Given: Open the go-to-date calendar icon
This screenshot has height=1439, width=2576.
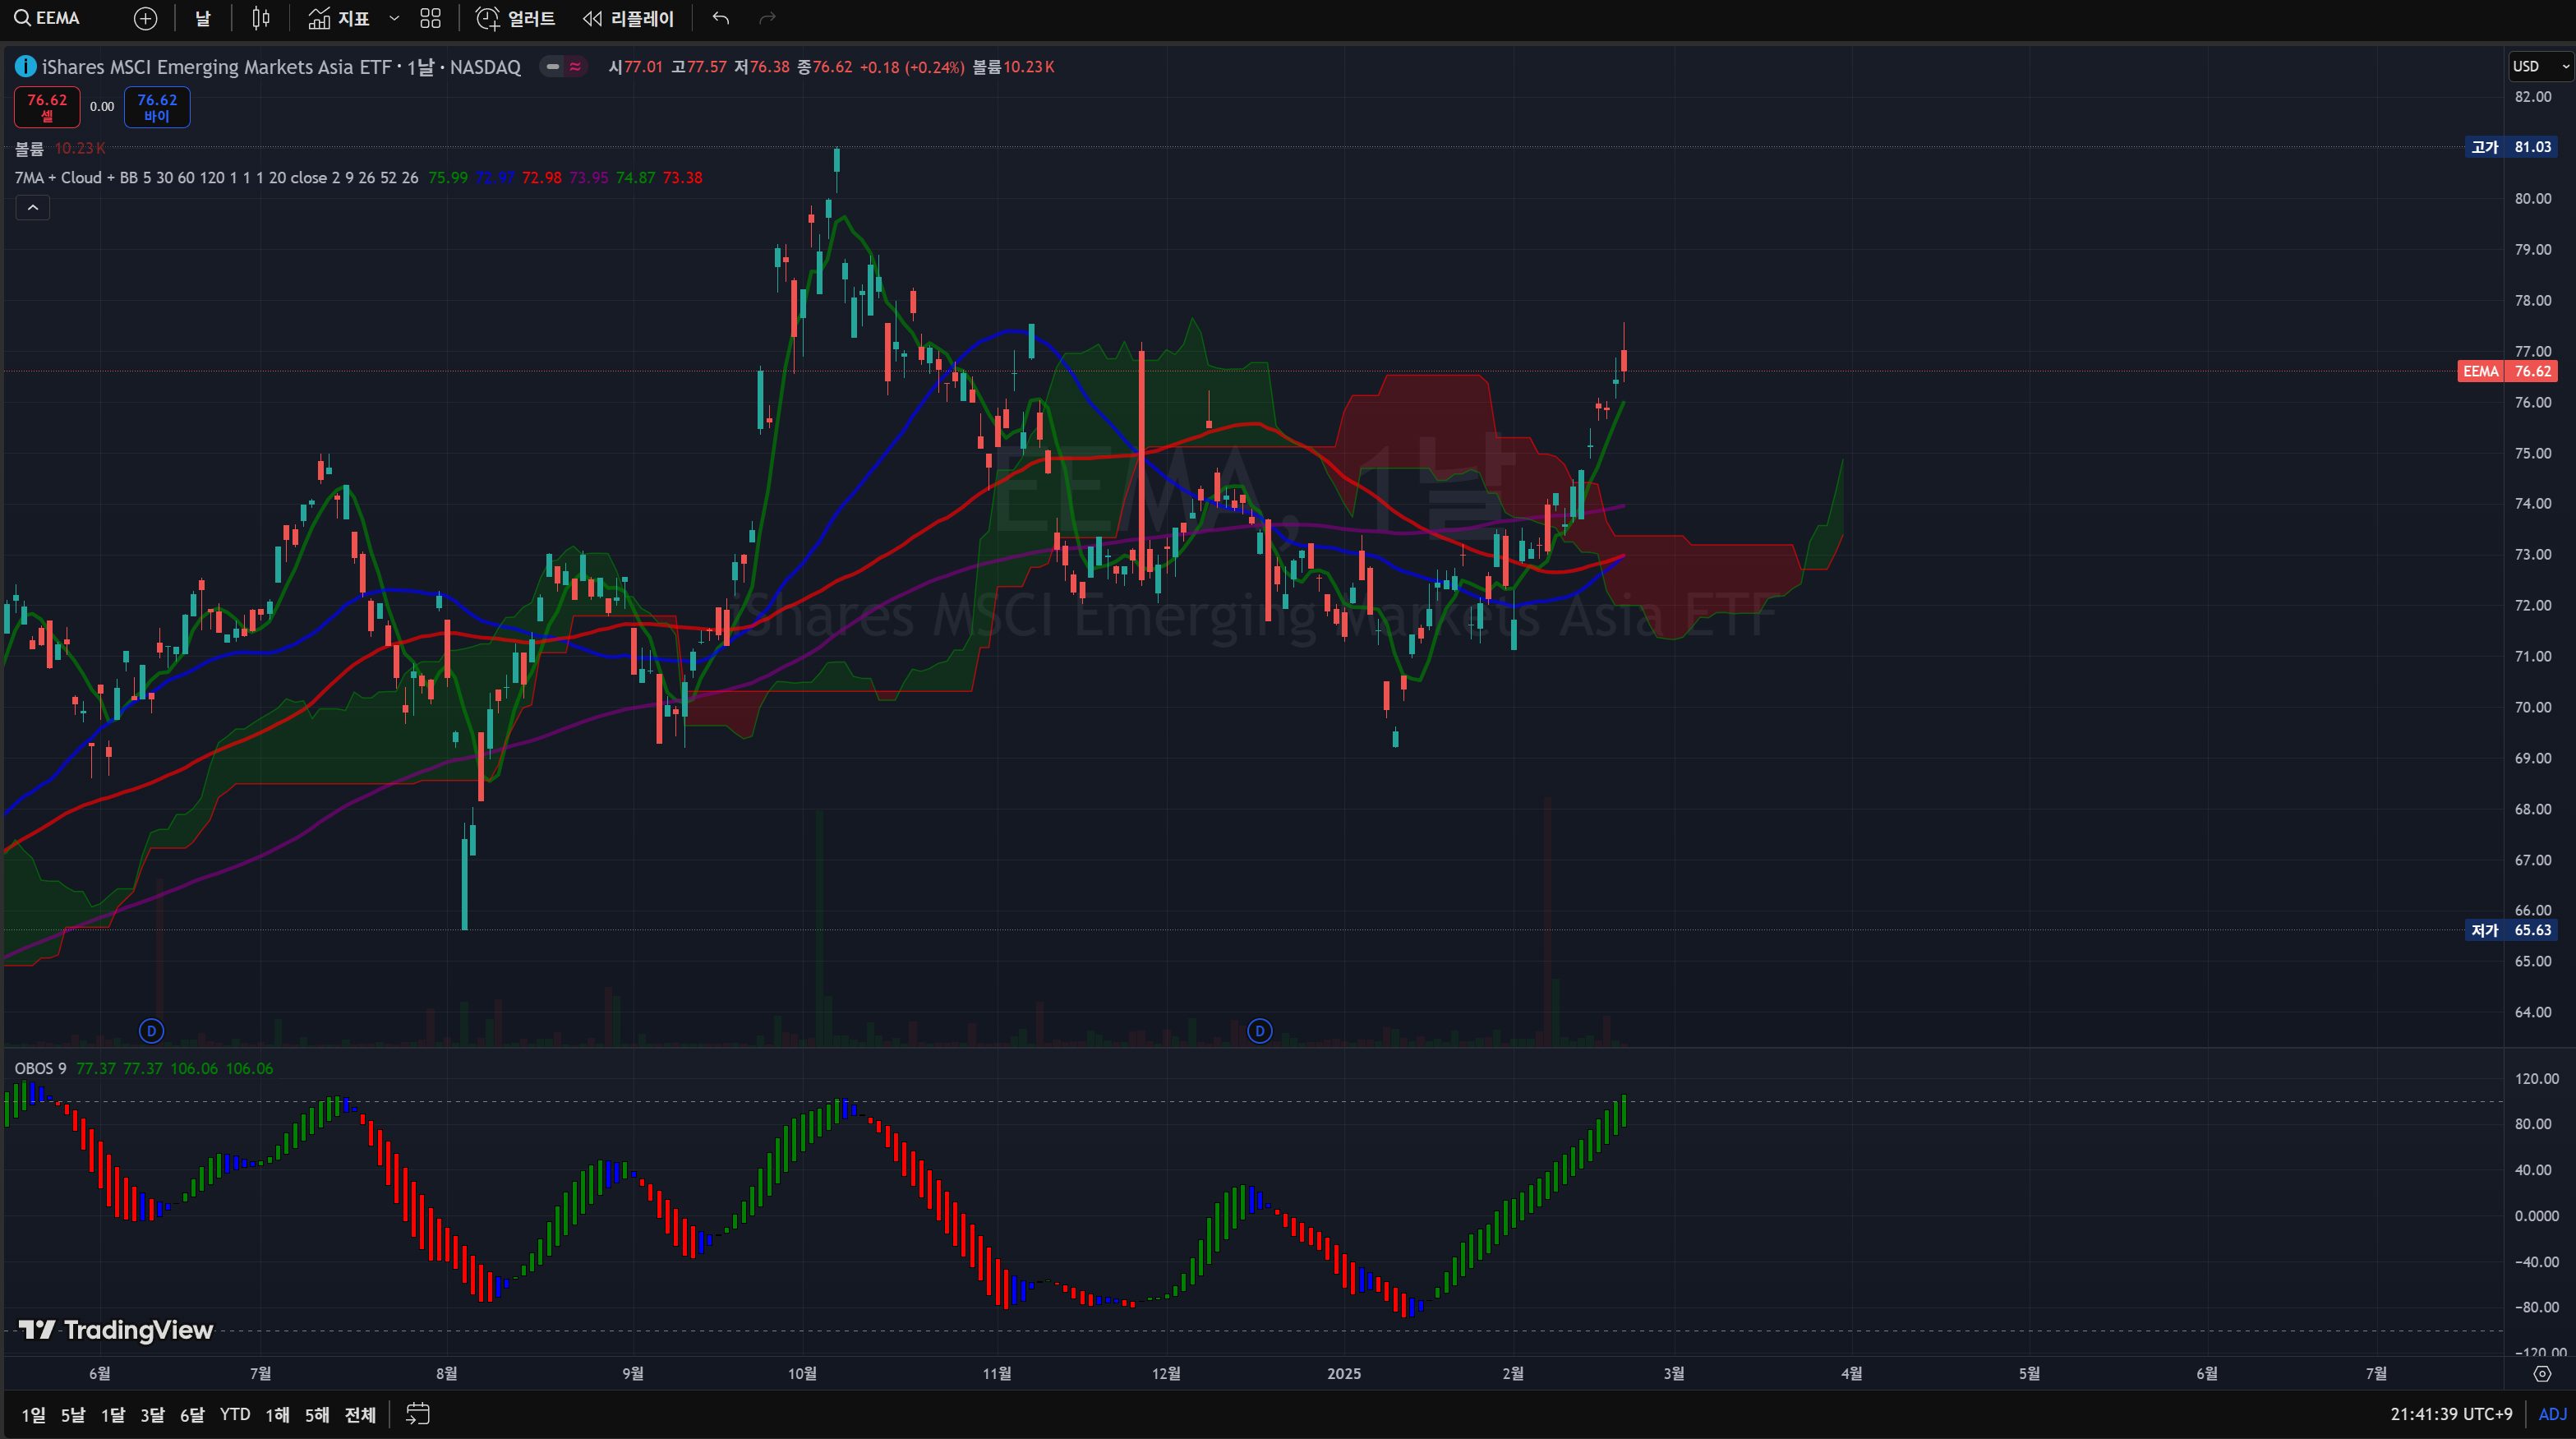Looking at the screenshot, I should coord(418,1414).
